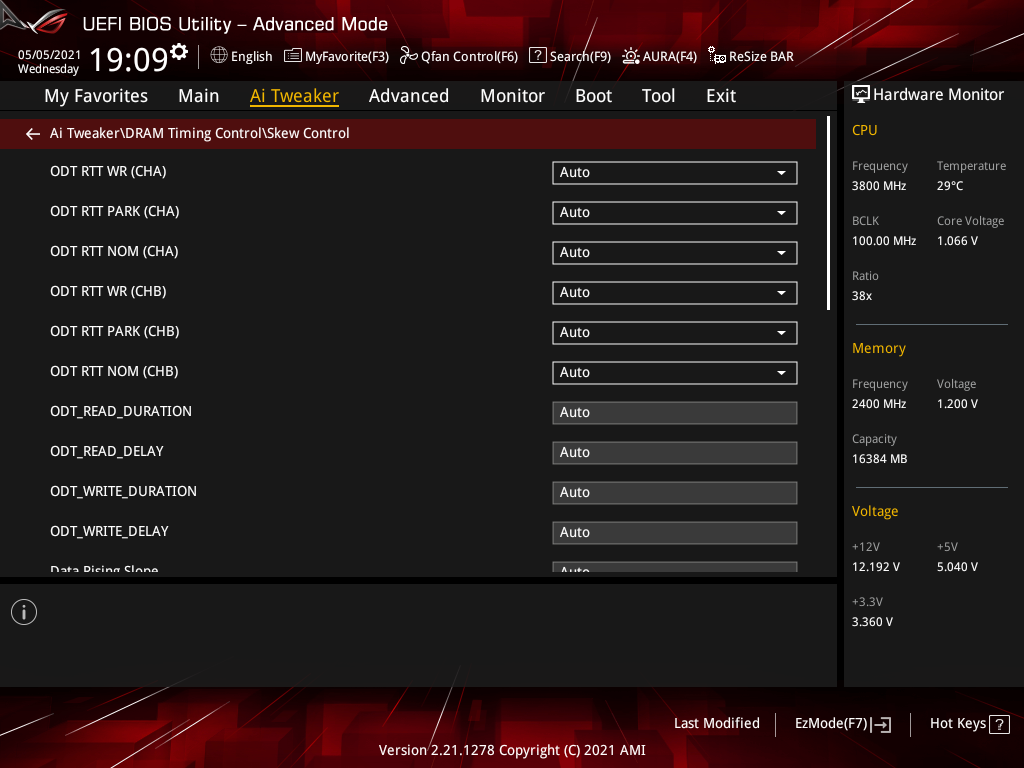Click the ODT_READ_DURATION input field
This screenshot has width=1024, height=768.
[675, 413]
